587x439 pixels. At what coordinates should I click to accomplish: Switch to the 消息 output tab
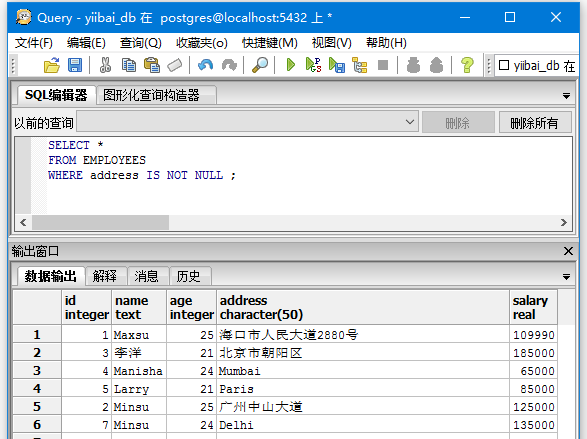click(146, 276)
